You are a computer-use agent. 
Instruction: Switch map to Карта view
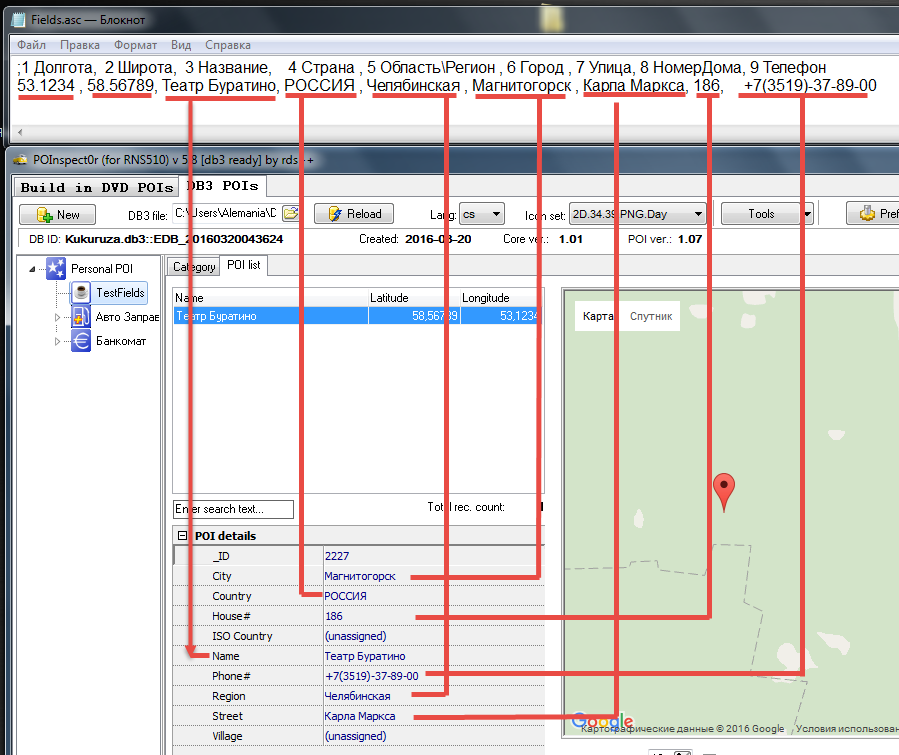598,316
